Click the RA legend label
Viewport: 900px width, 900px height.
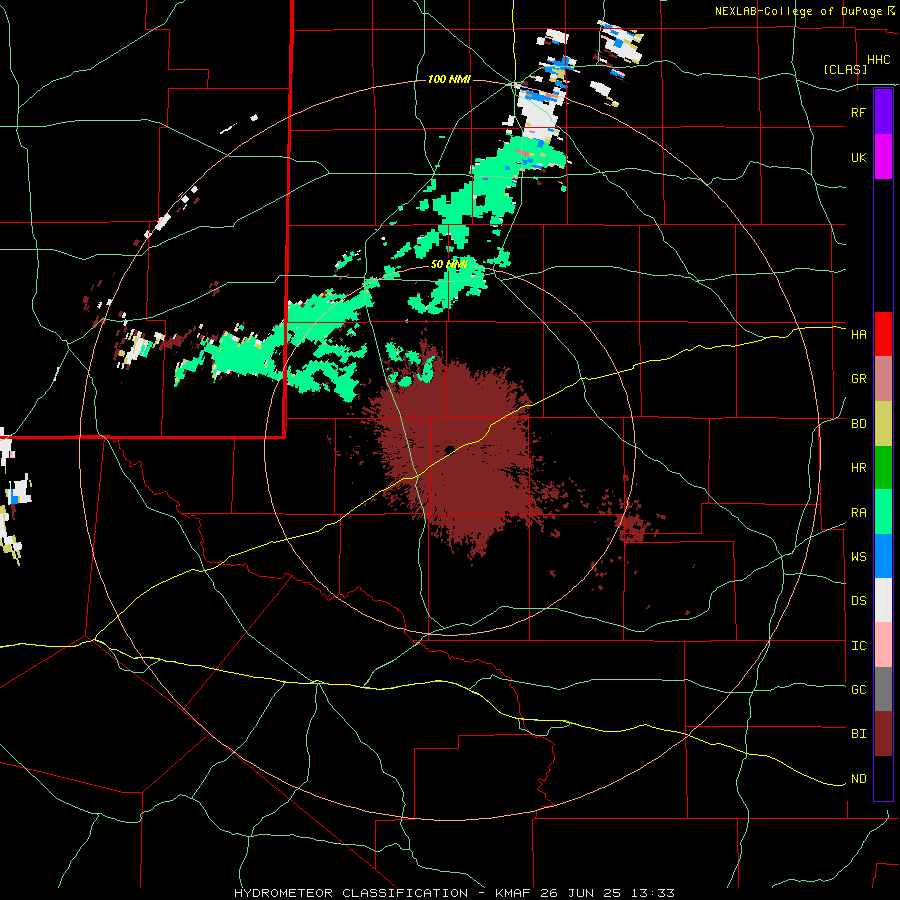(858, 513)
